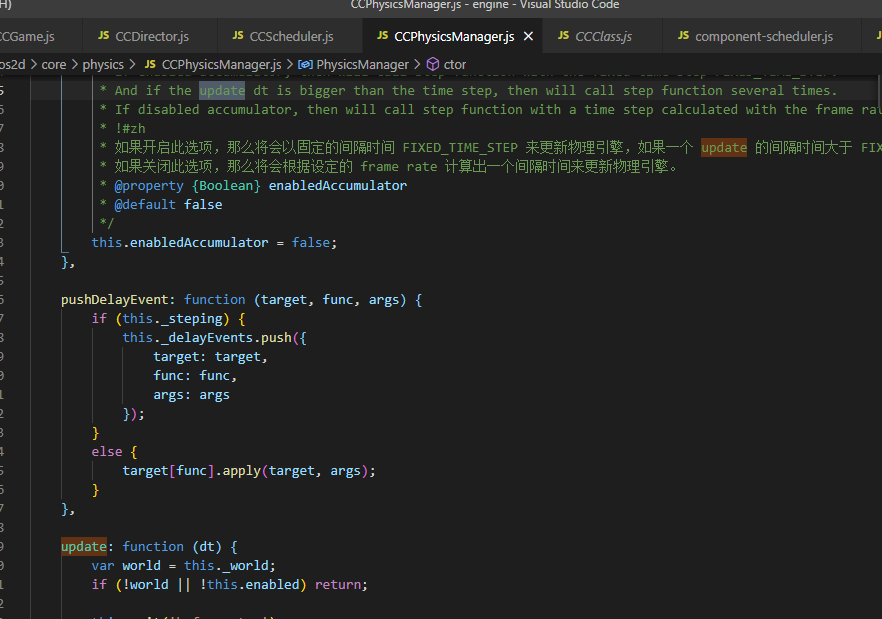Open the core breadcrumb folder
882x619 pixels.
click(53, 65)
